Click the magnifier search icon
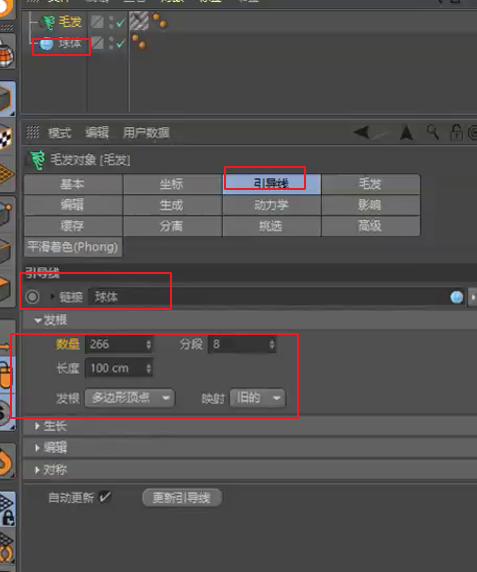 click(x=433, y=132)
